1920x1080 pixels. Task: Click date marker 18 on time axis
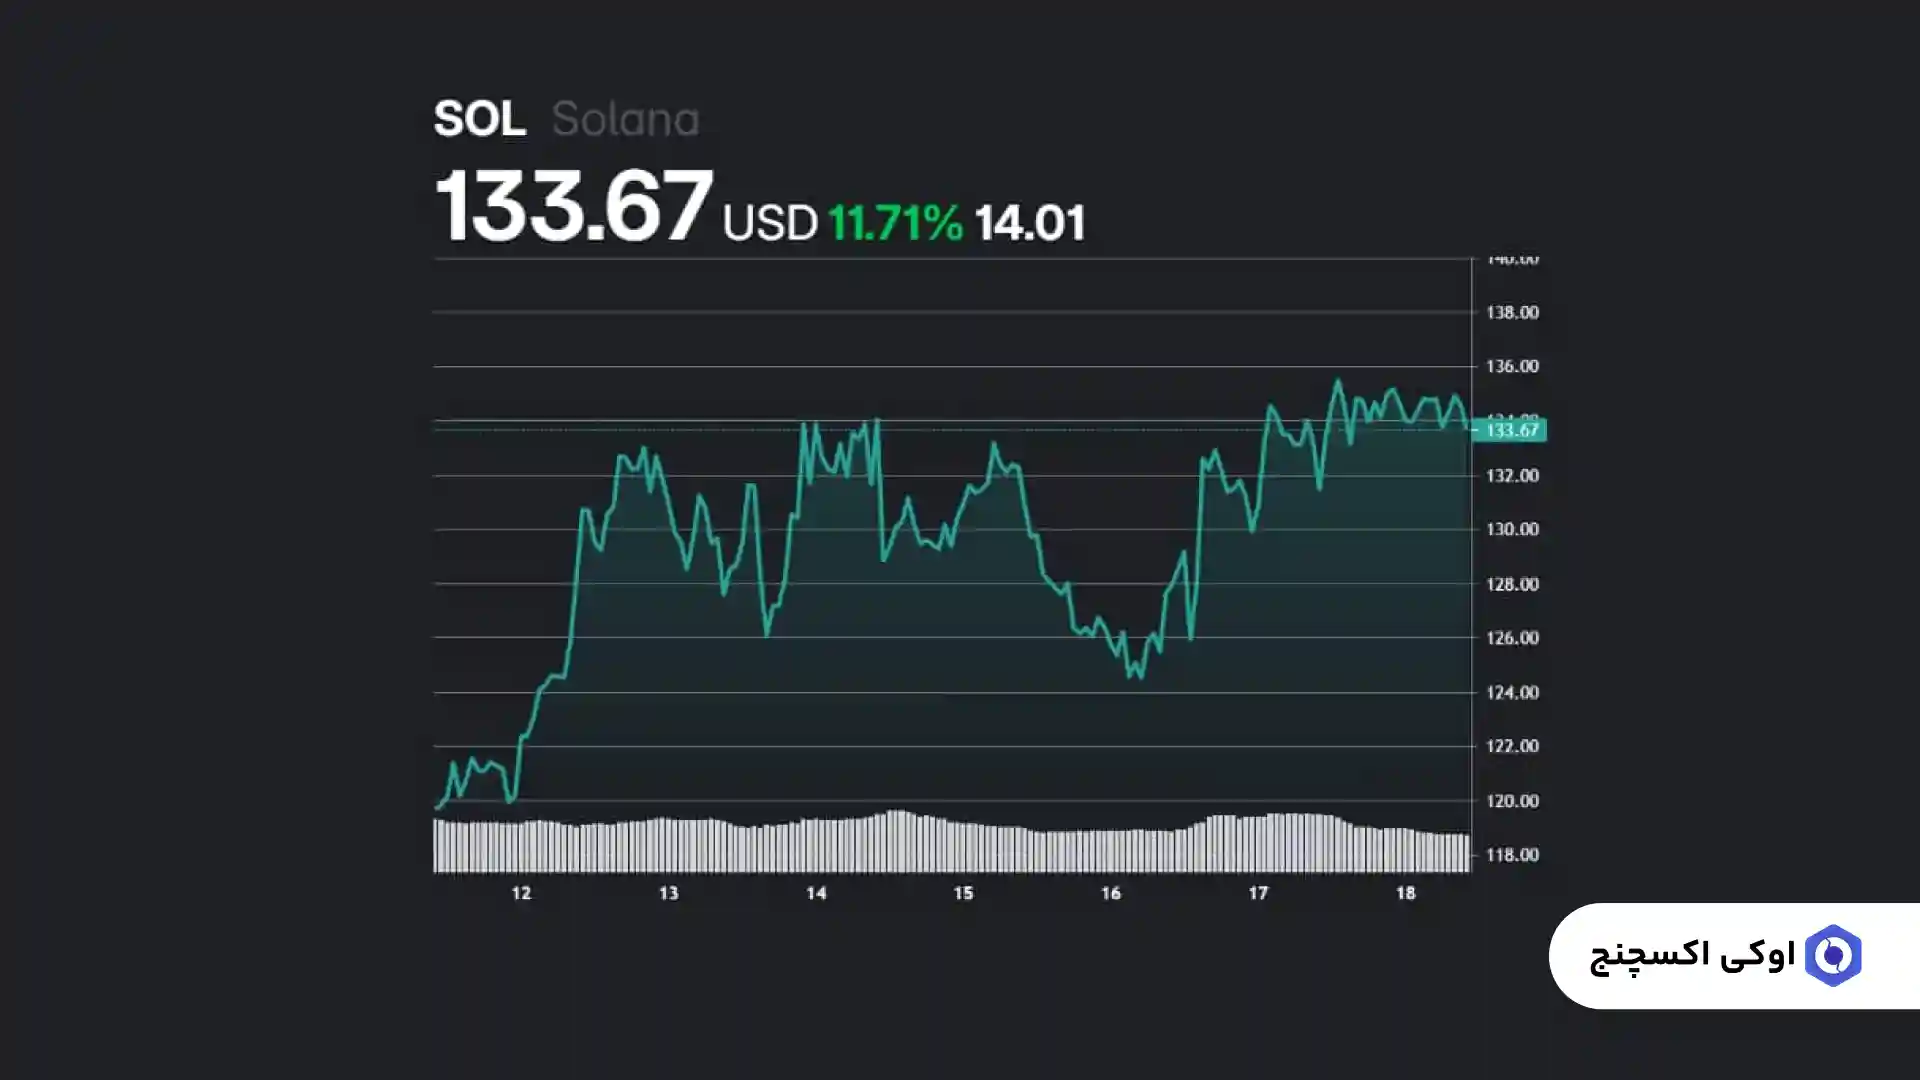[x=1405, y=893]
